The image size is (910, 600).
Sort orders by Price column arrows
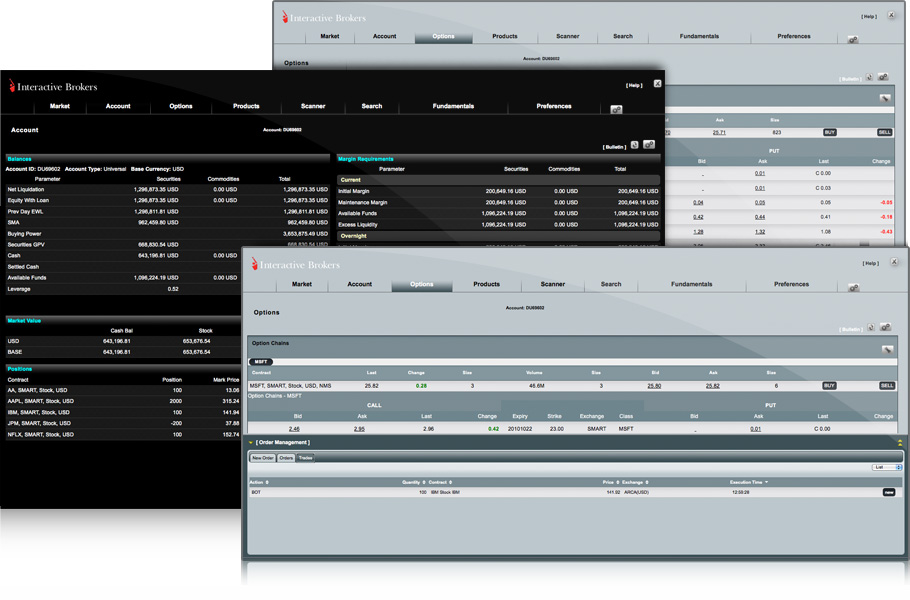click(x=618, y=482)
